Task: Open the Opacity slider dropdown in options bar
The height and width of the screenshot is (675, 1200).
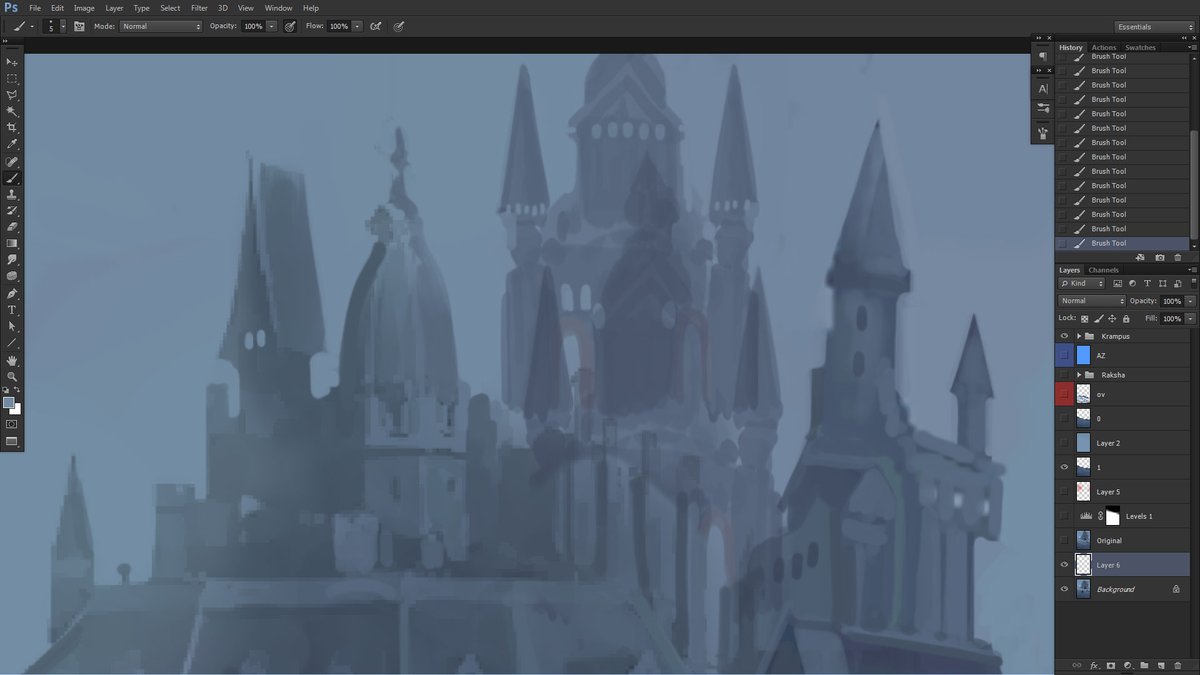Action: (x=272, y=26)
